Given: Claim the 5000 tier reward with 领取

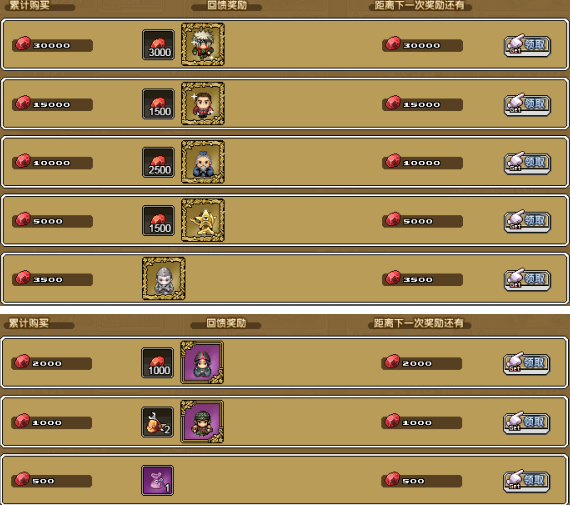Looking at the screenshot, I should (527, 221).
